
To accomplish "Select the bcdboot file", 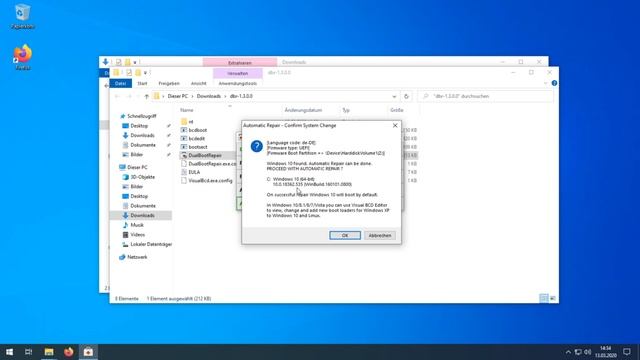I will tap(198, 130).
